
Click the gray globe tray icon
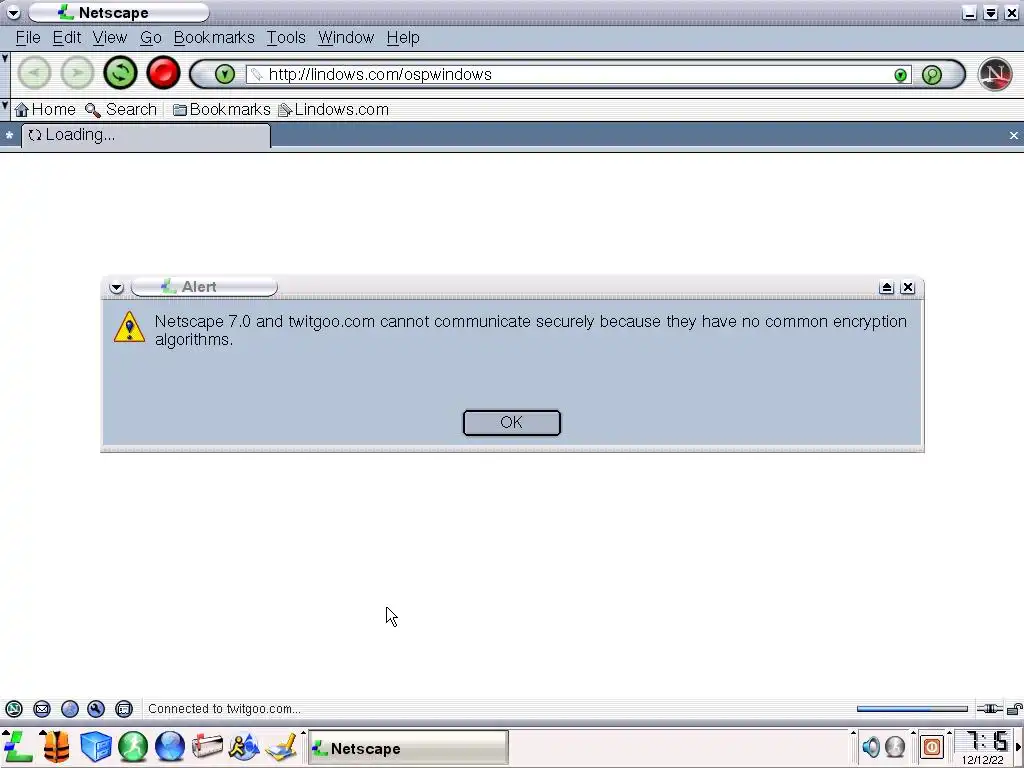click(895, 746)
